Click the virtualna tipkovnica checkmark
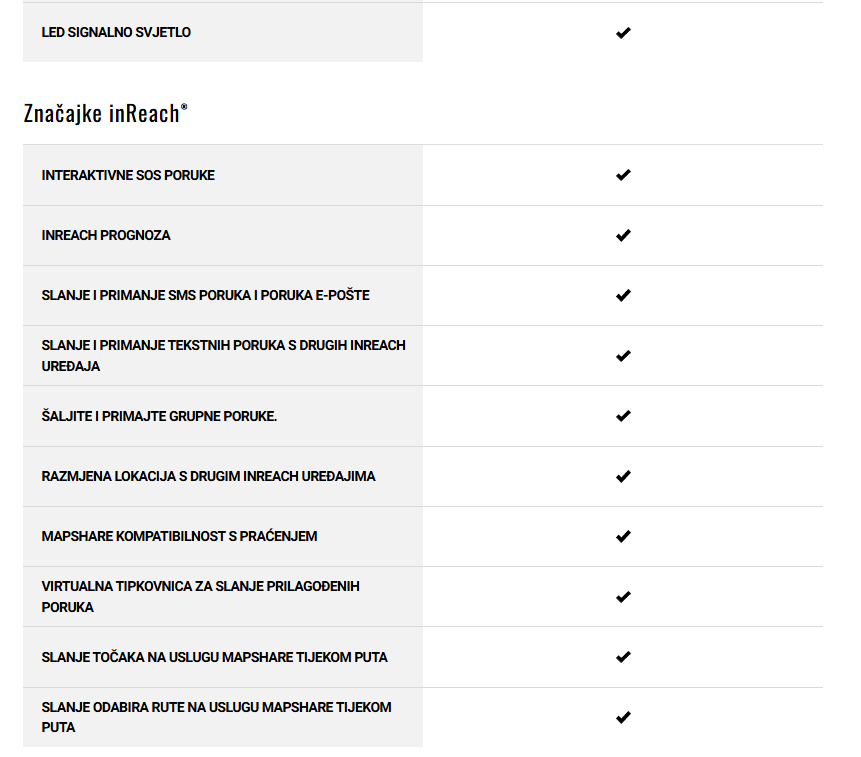The width and height of the screenshot is (861, 757). tap(623, 597)
